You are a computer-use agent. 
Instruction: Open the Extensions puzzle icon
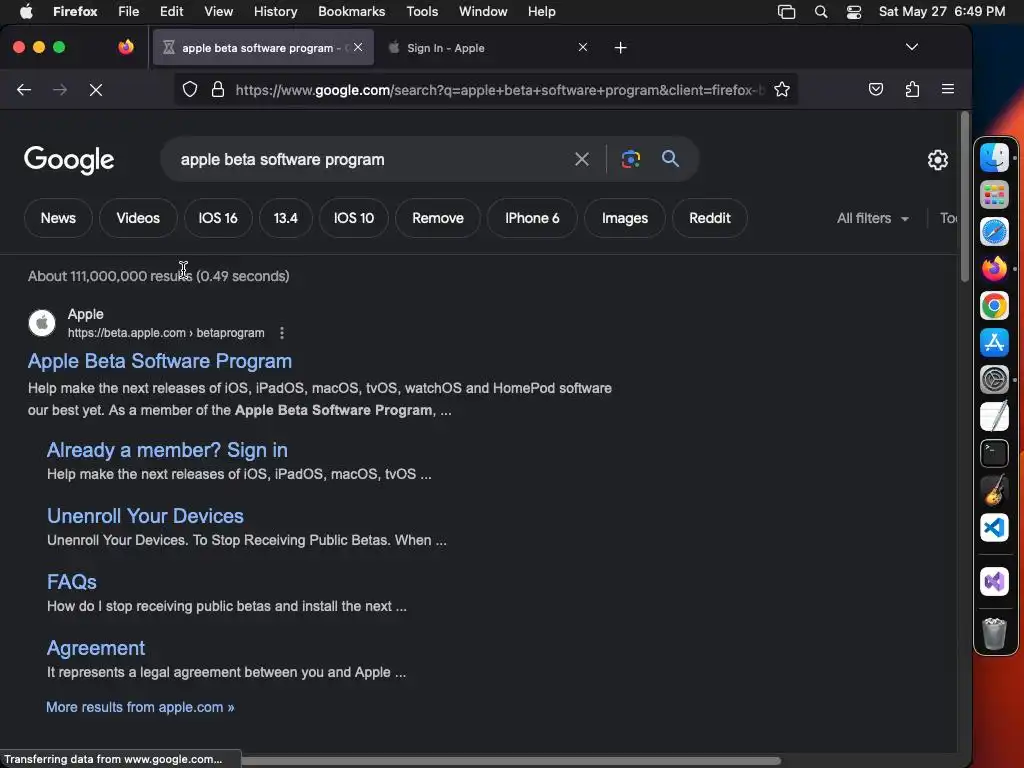coord(912,89)
